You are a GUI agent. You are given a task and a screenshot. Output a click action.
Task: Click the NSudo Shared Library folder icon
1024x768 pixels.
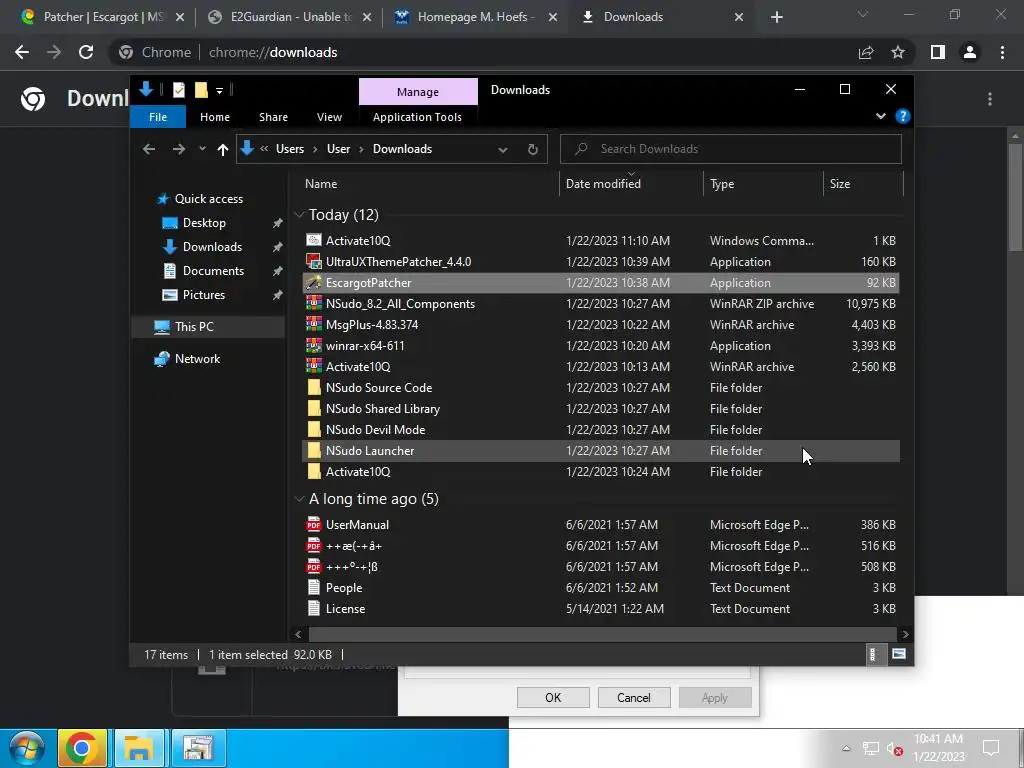314,408
